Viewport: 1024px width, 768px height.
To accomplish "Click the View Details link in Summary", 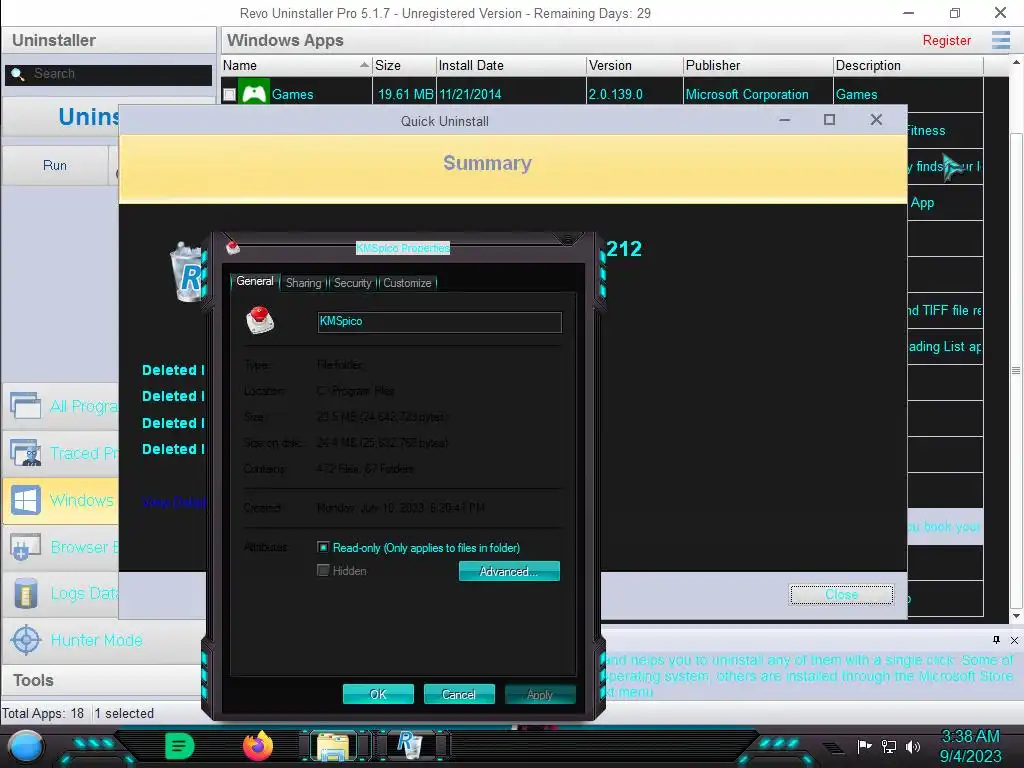I will [174, 502].
